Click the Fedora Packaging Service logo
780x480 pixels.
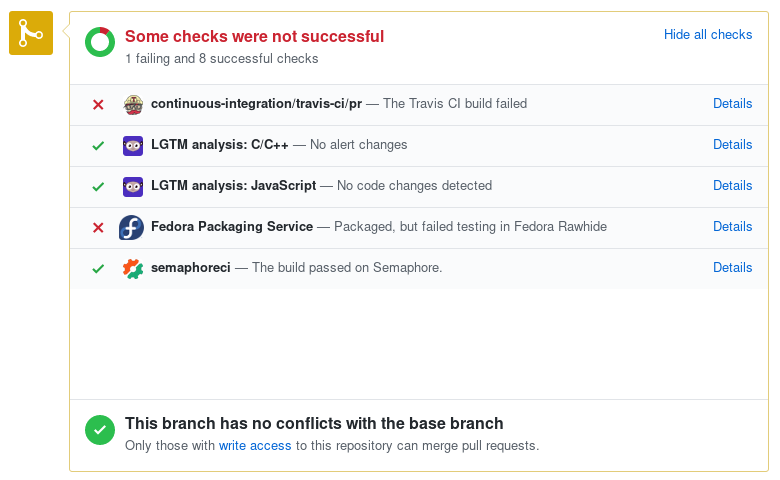tap(131, 227)
